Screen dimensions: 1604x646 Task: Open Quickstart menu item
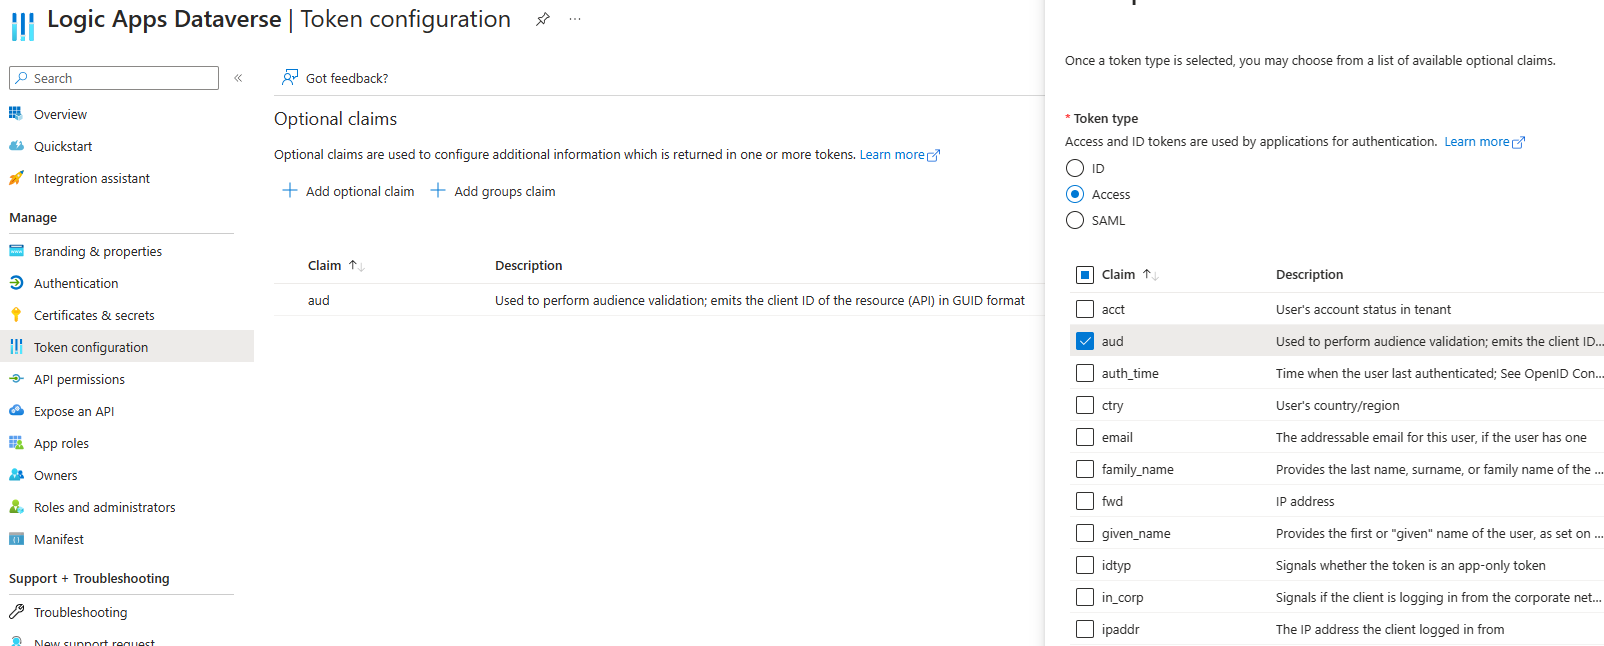point(63,147)
